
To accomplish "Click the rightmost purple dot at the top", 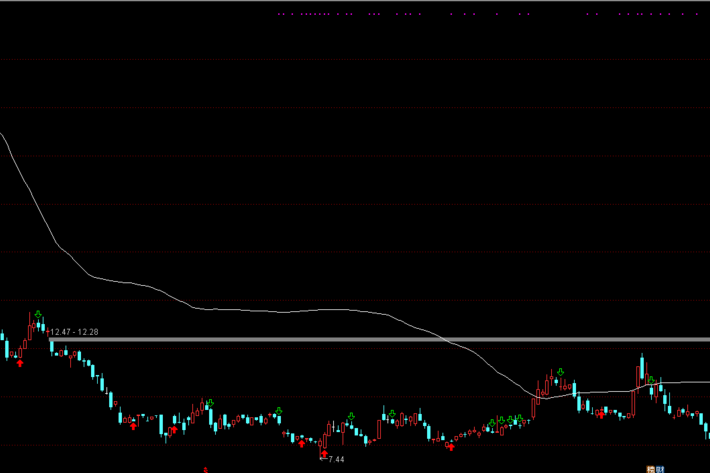I will (x=697, y=15).
